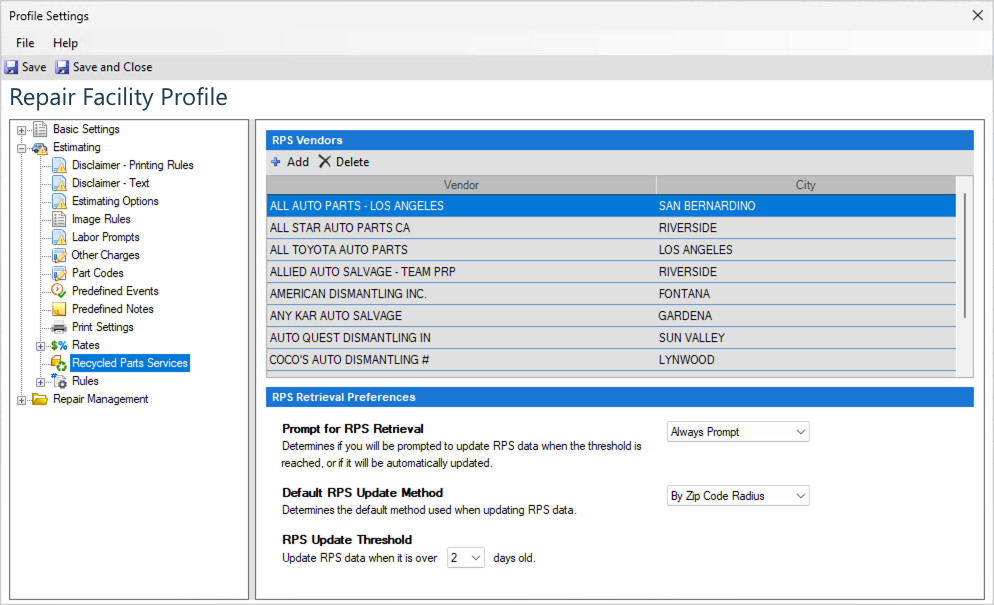The height and width of the screenshot is (605, 994).
Task: Select the Rules tree item
Action: point(85,381)
